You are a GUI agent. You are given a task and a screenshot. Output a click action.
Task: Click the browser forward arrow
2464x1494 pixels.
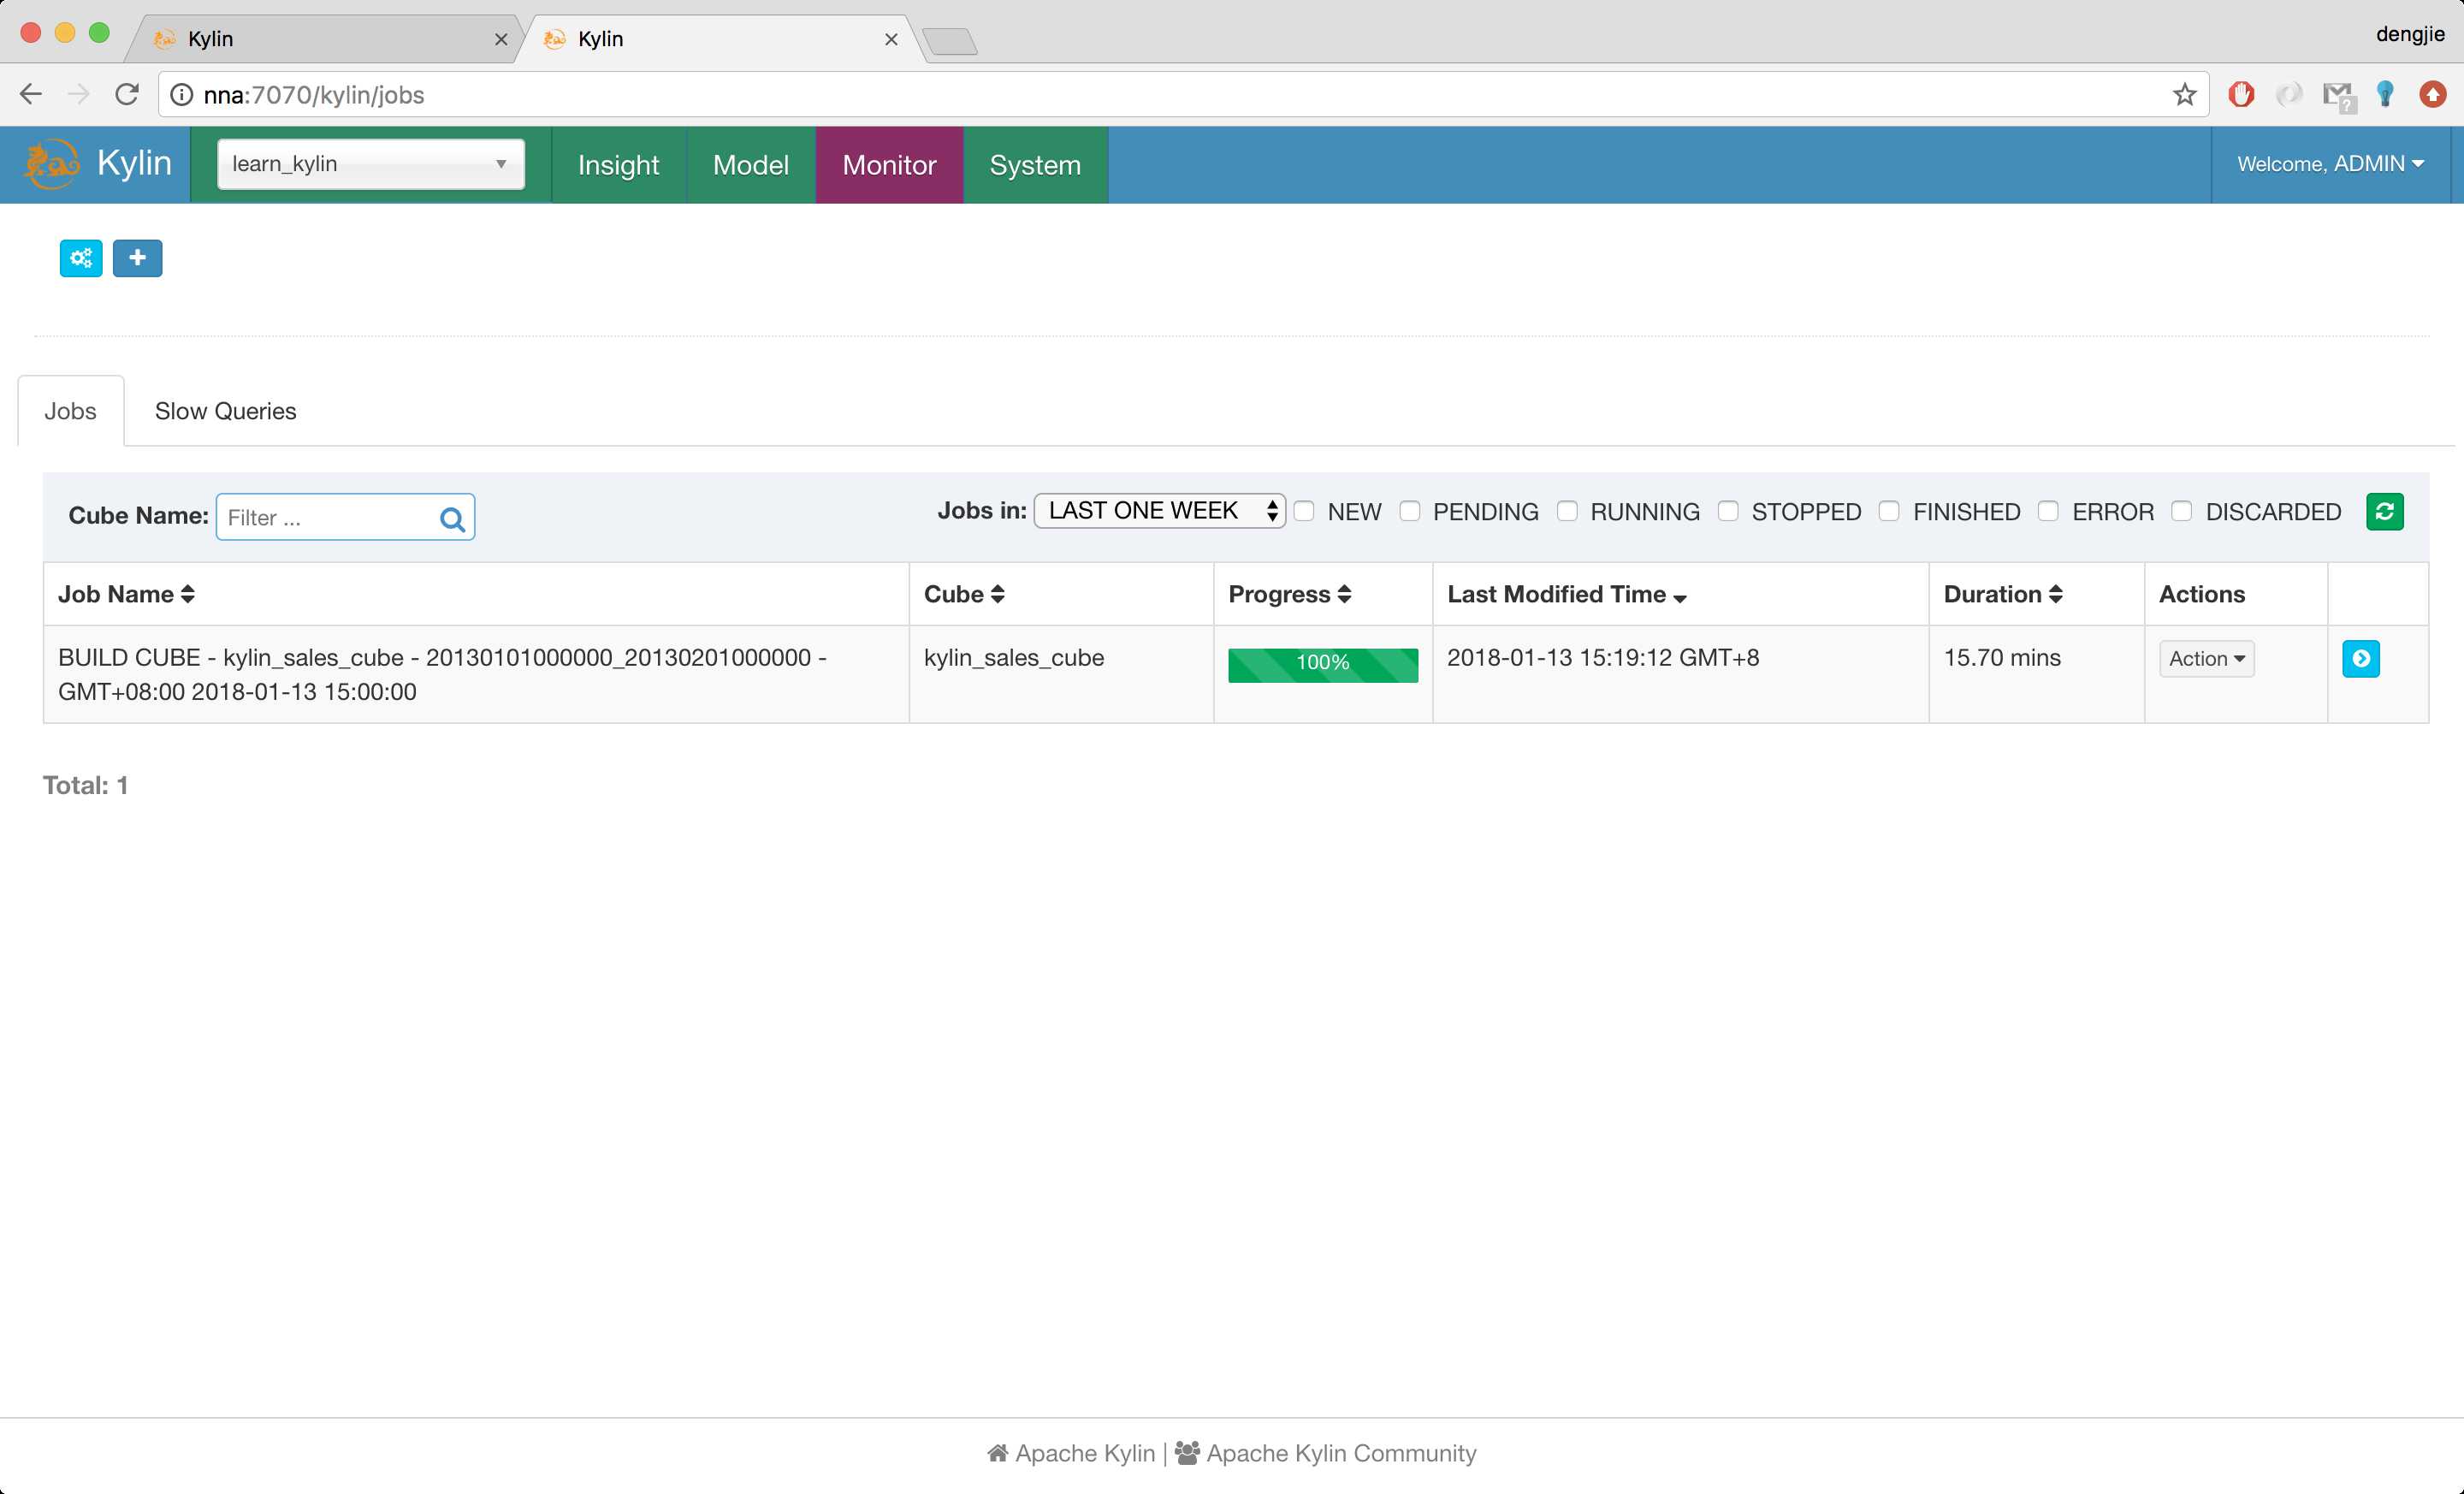tap(78, 94)
